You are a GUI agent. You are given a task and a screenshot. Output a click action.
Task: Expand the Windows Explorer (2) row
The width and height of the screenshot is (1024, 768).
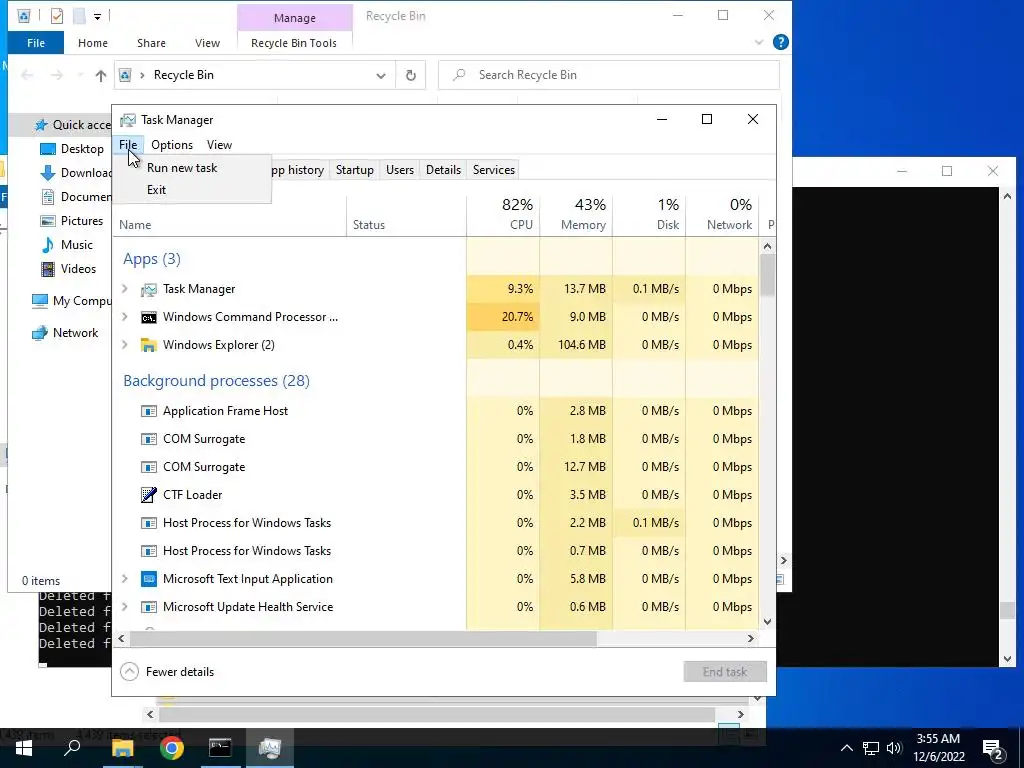[x=125, y=345]
